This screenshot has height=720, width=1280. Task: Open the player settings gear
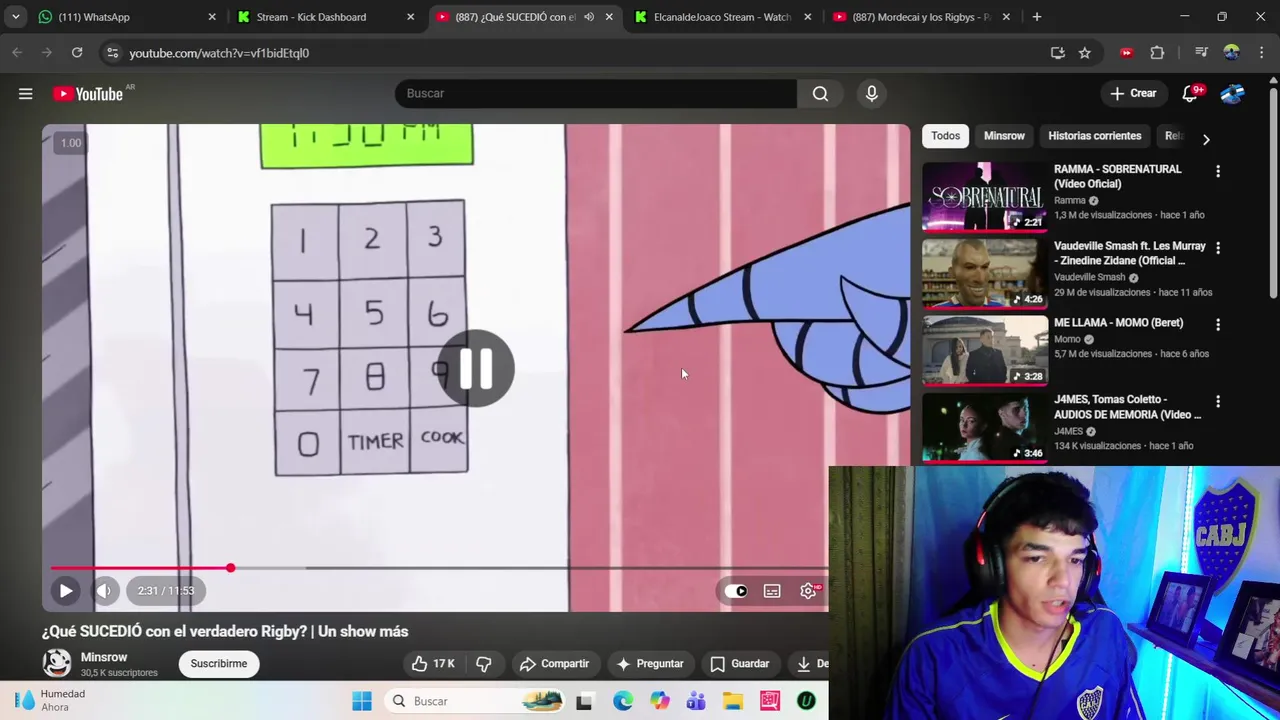(x=808, y=591)
